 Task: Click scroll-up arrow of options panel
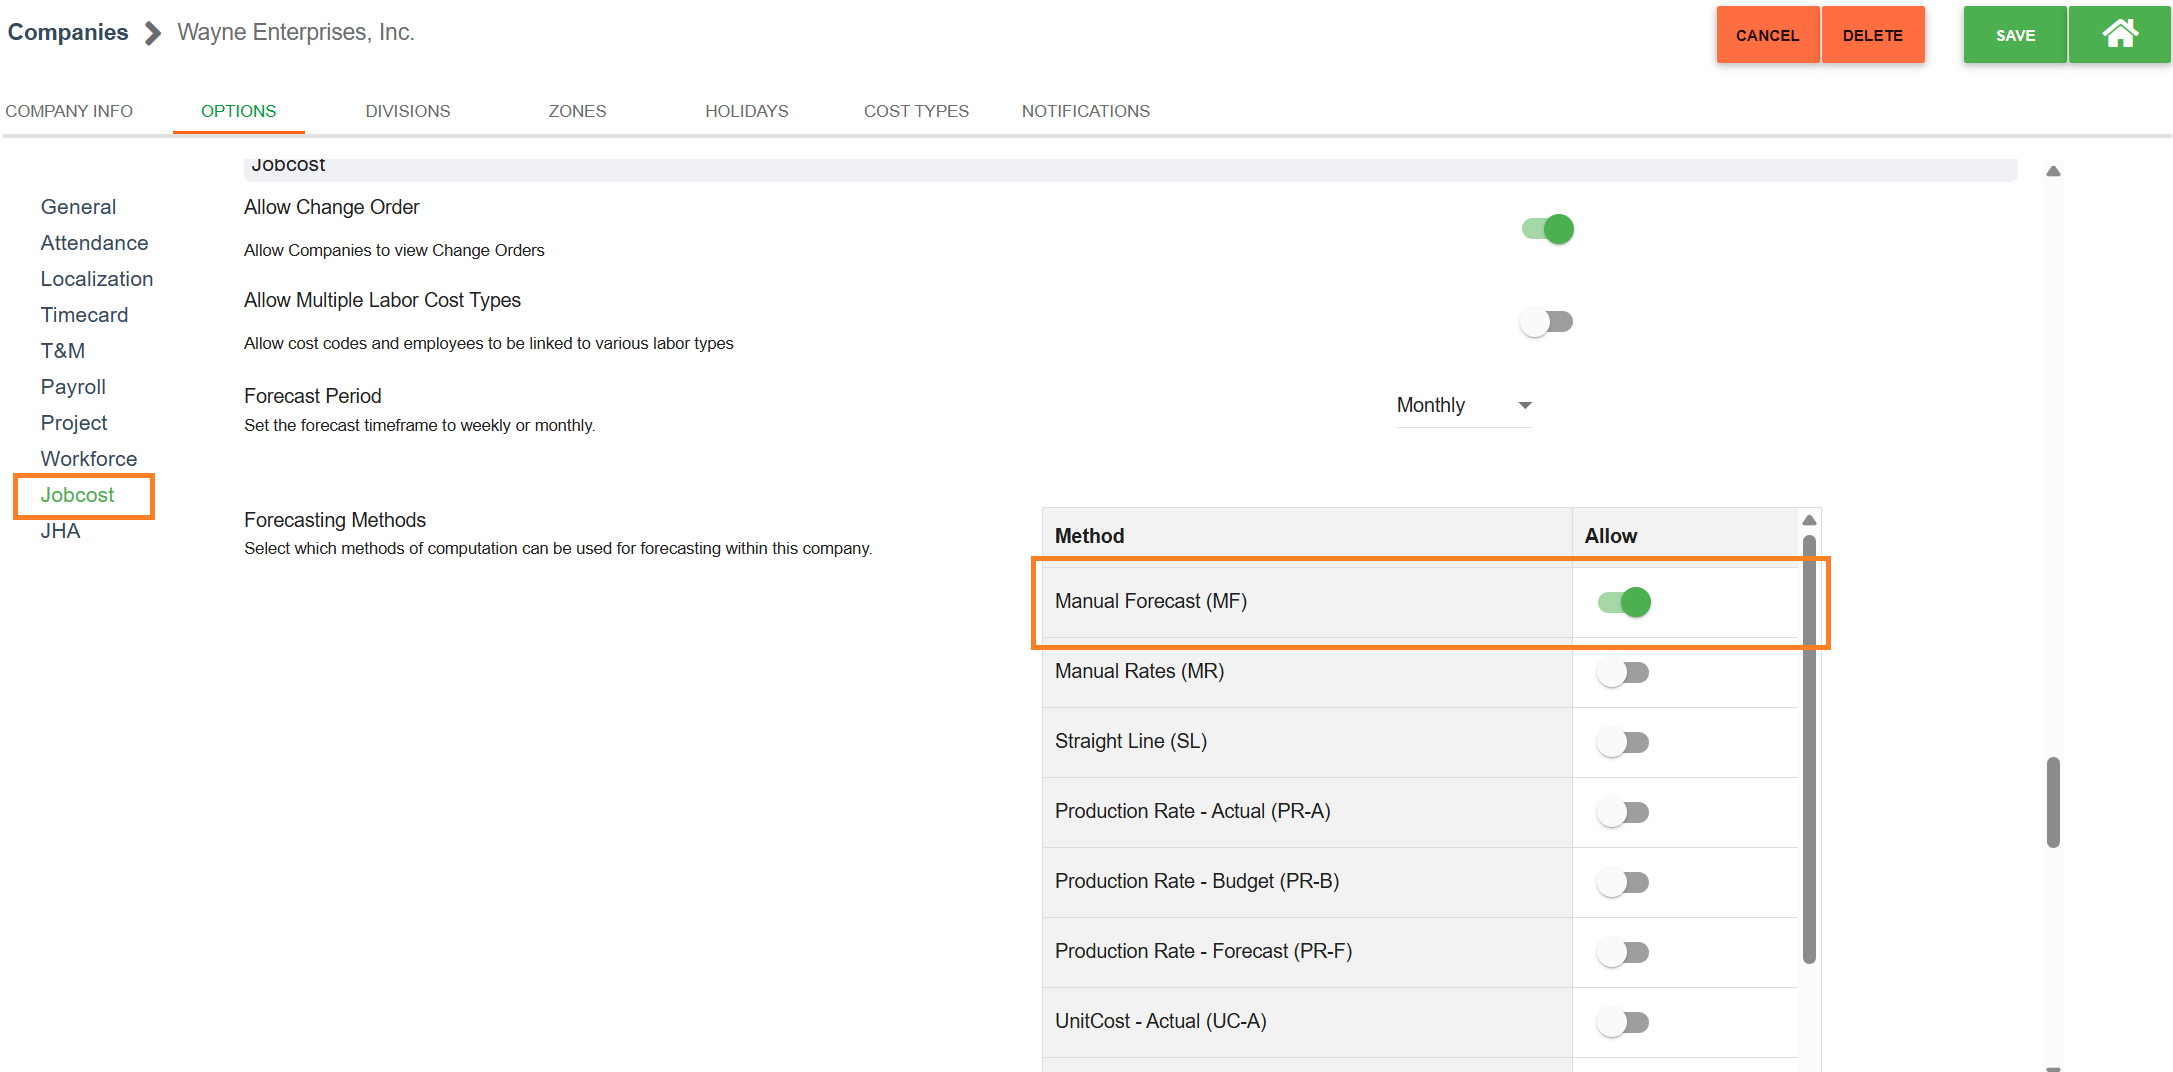click(x=2053, y=172)
